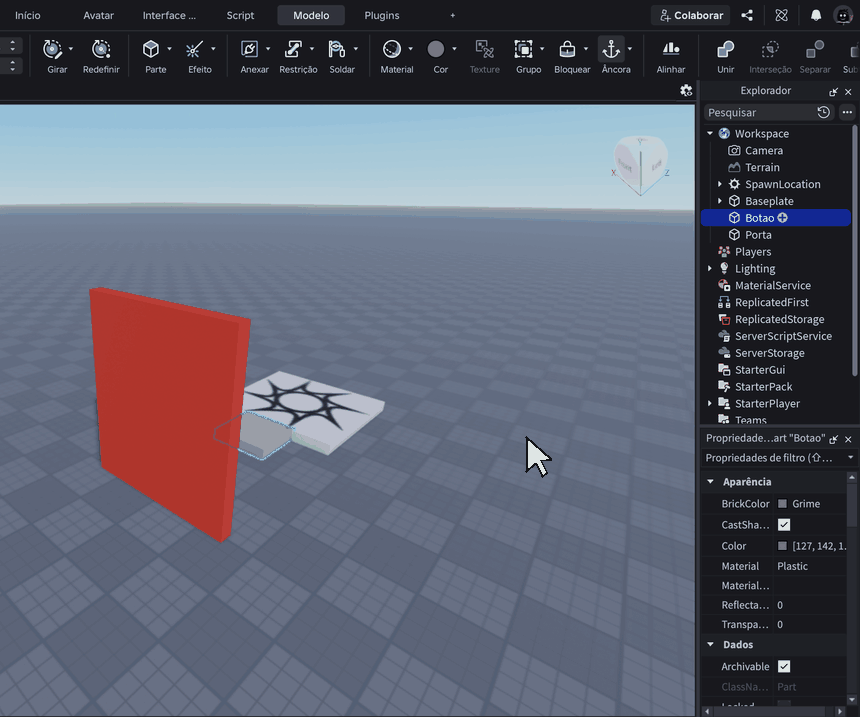Click the Propriedades de filtro field
860x717 pixels.
[779, 458]
